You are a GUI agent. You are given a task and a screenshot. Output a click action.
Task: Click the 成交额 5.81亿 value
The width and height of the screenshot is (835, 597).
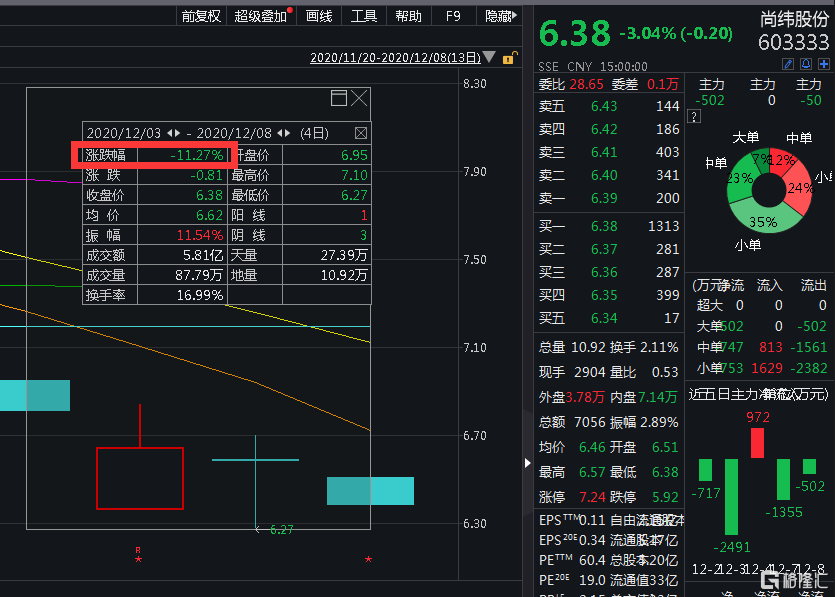(x=202, y=255)
